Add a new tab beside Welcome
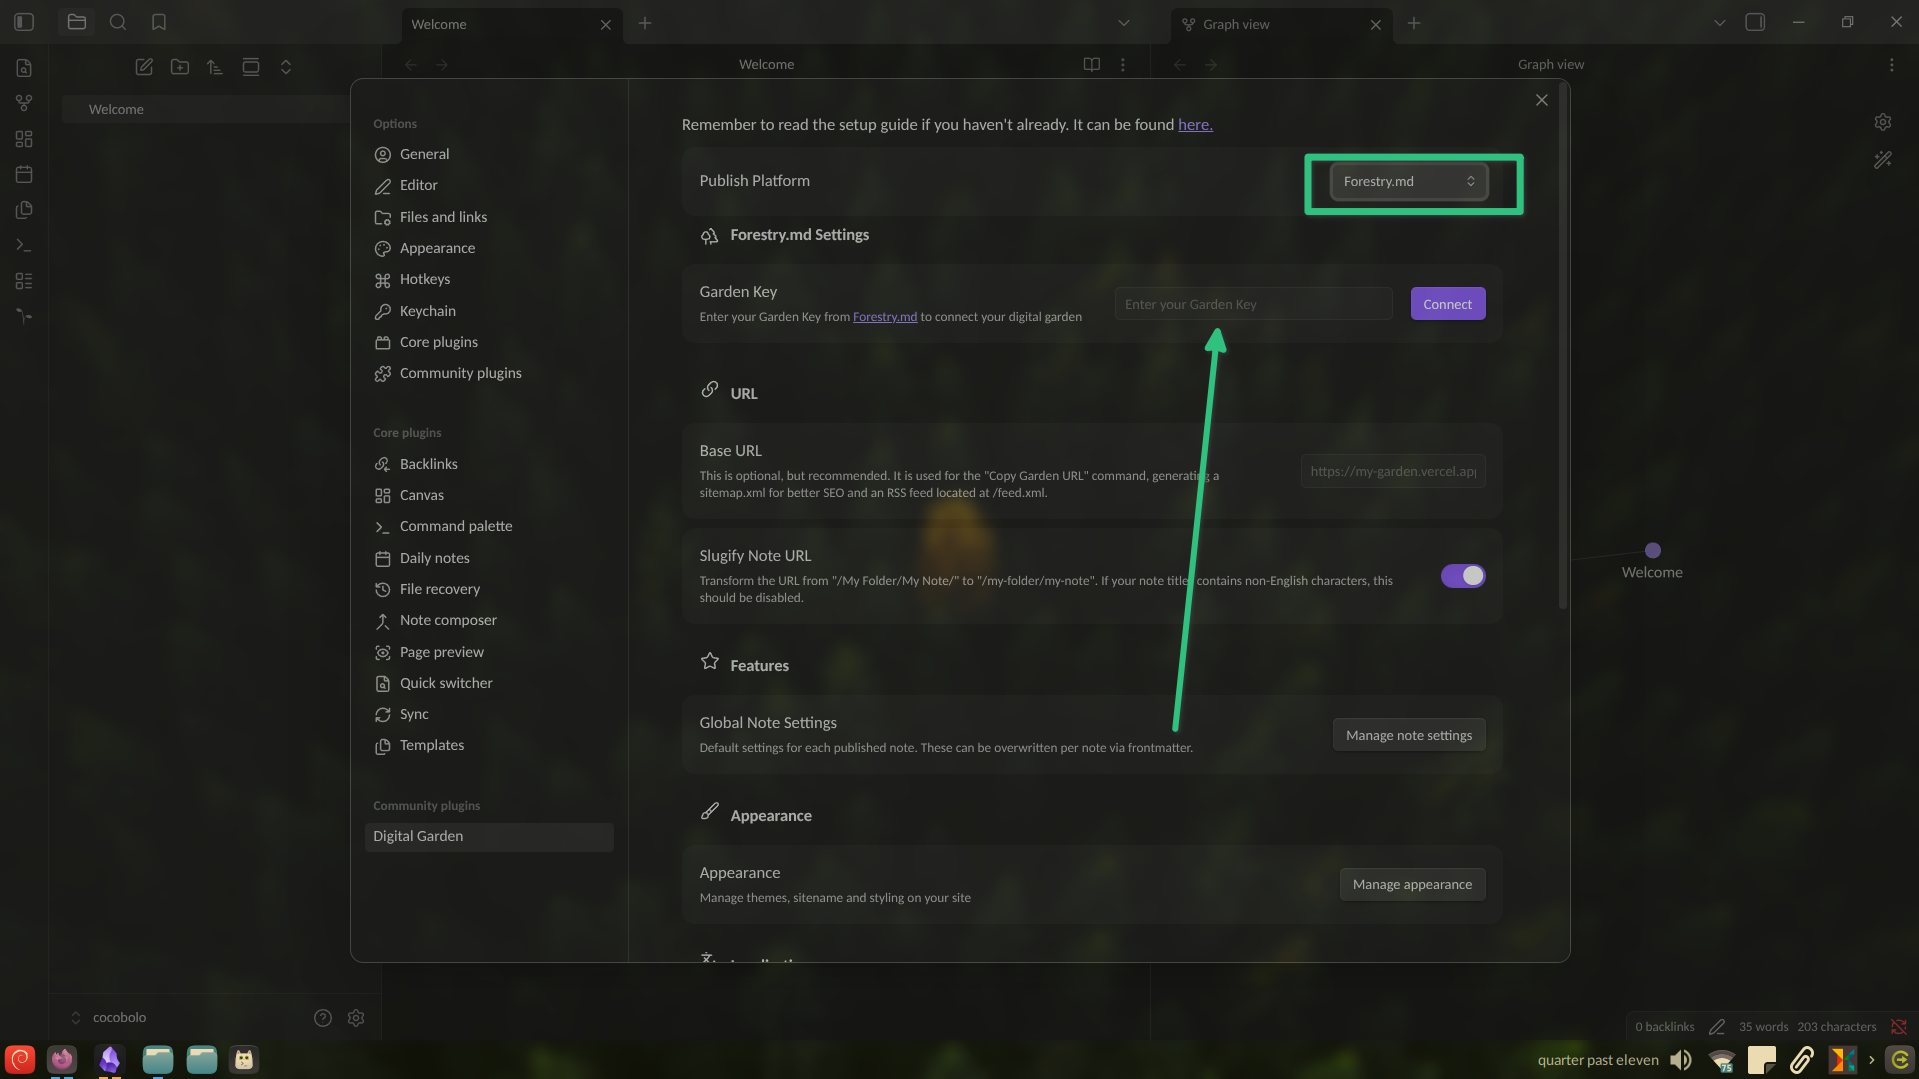This screenshot has height=1079, width=1919. click(645, 23)
